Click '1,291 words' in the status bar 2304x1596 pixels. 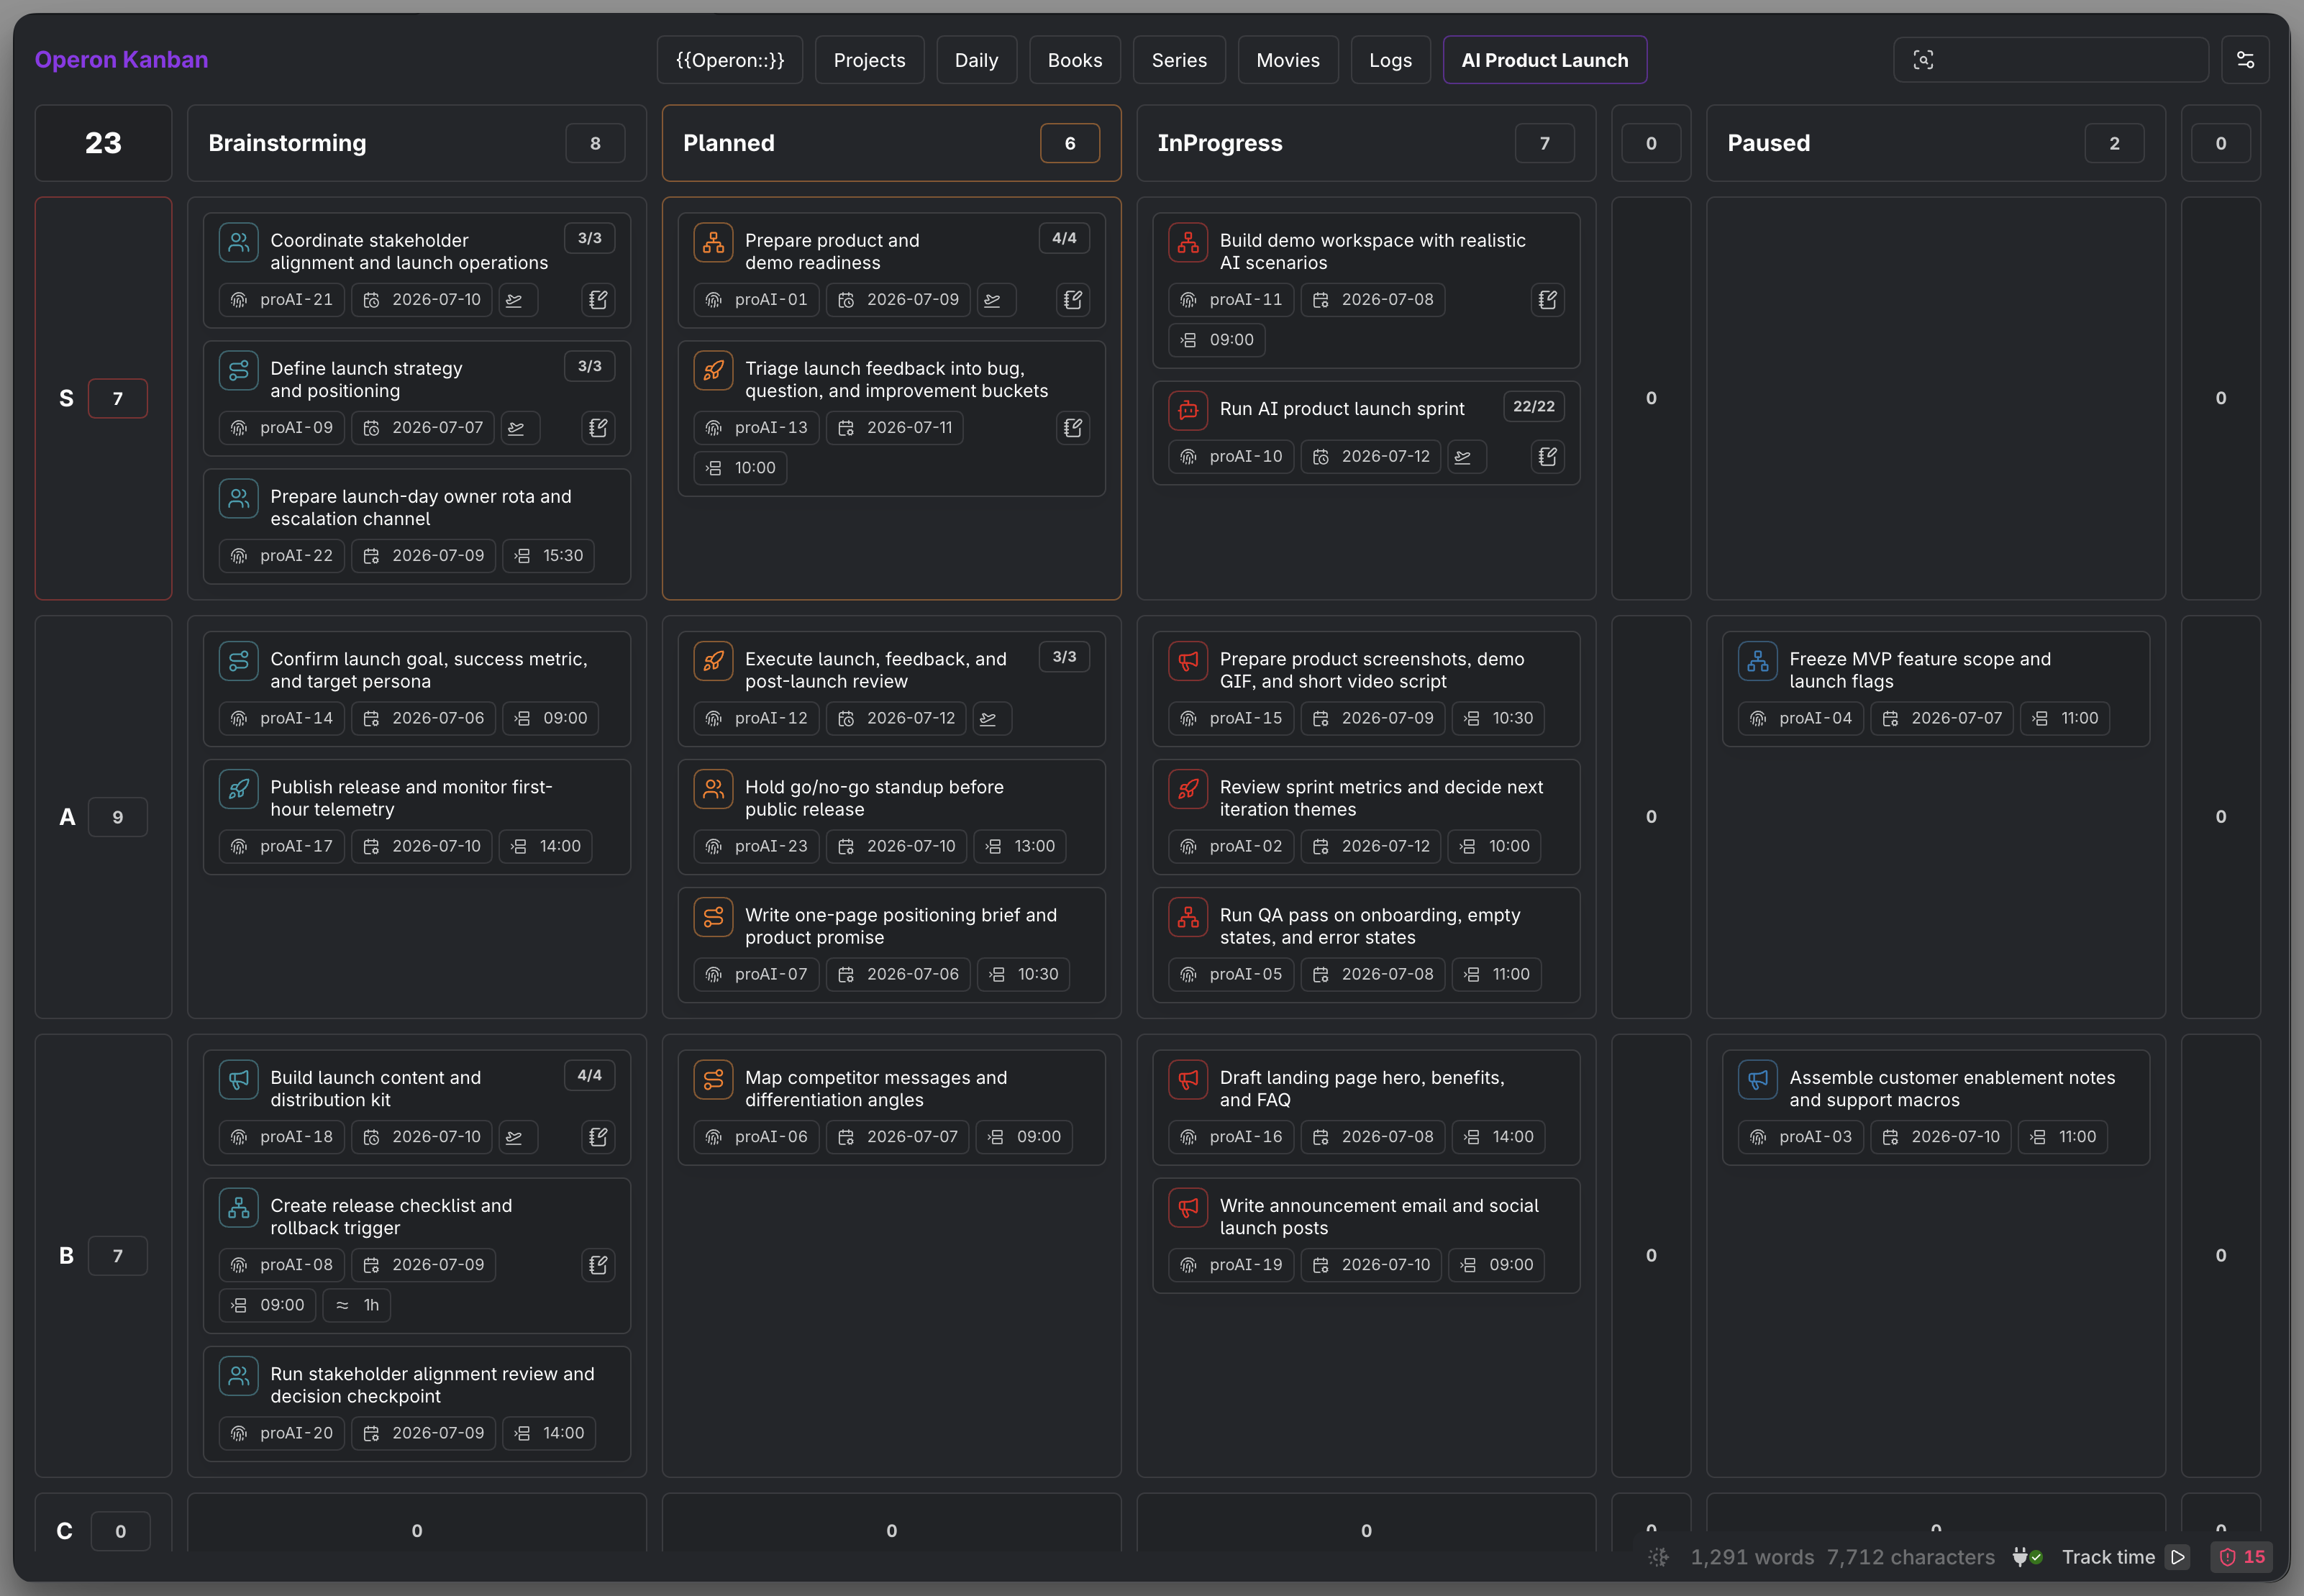1752,1557
